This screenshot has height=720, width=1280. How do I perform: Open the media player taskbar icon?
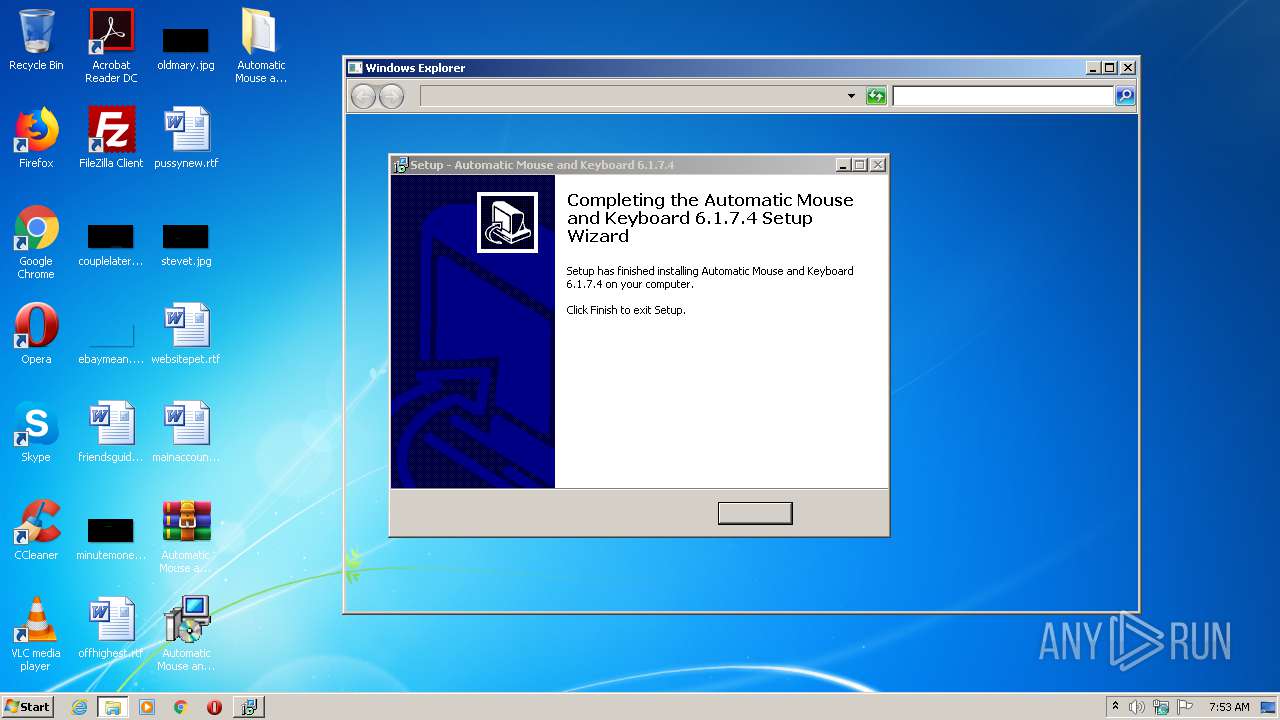147,707
